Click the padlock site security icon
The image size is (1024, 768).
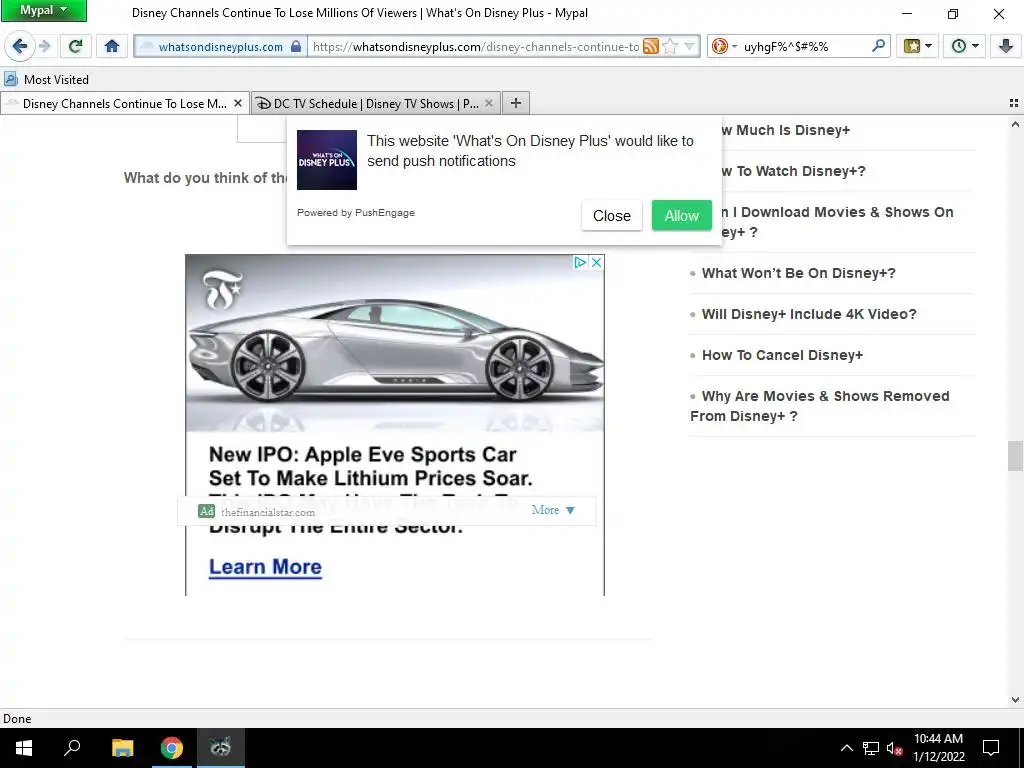[x=296, y=46]
